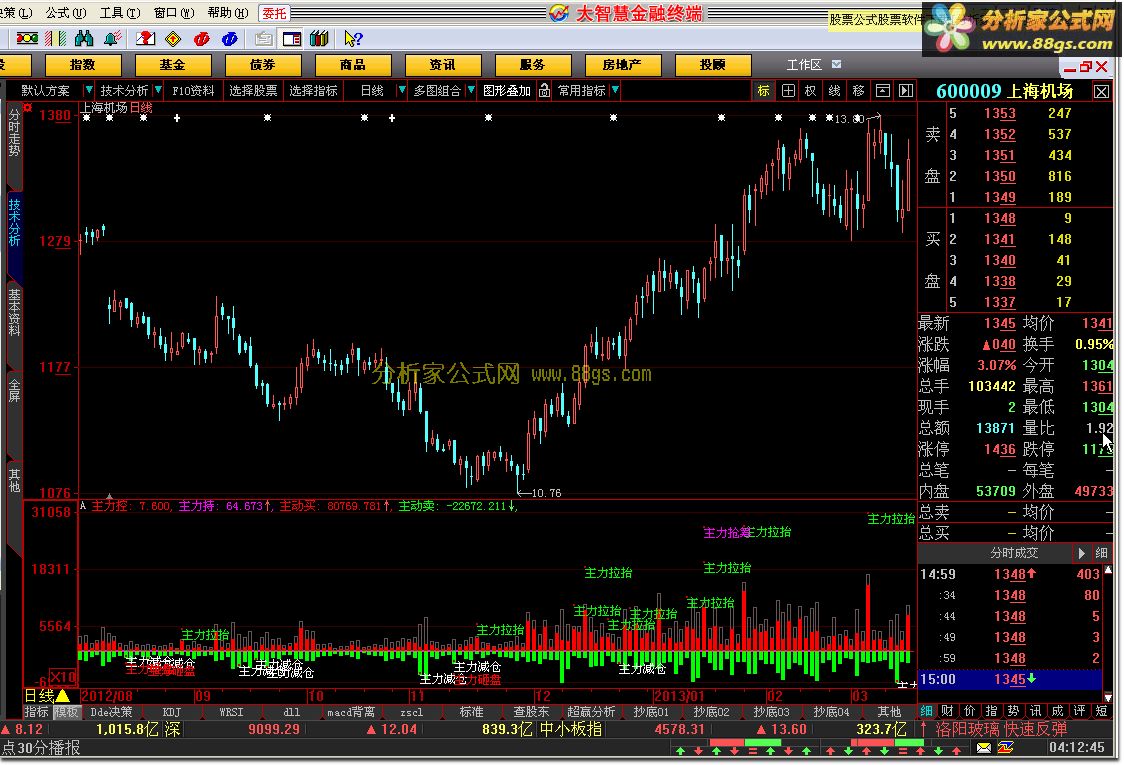Image resolution: width=1124 pixels, height=765 pixels.
Task: Toggle the 模板 mode at bottom left
Action: [x=67, y=712]
